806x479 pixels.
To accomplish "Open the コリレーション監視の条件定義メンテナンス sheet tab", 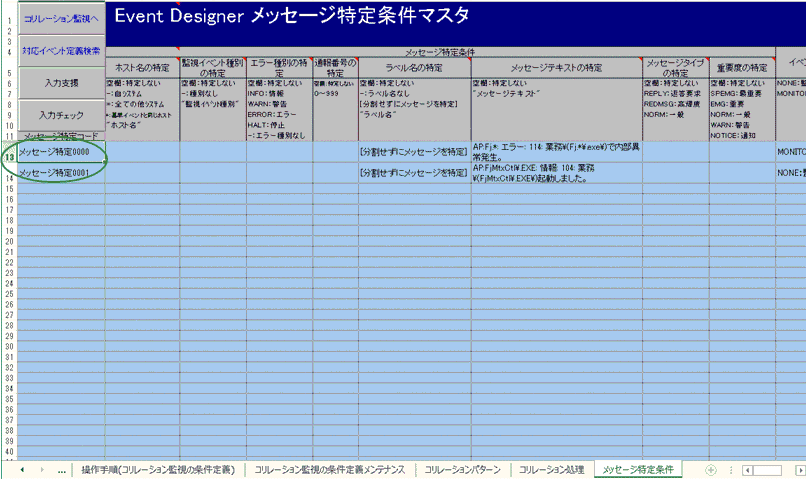I will click(329, 470).
